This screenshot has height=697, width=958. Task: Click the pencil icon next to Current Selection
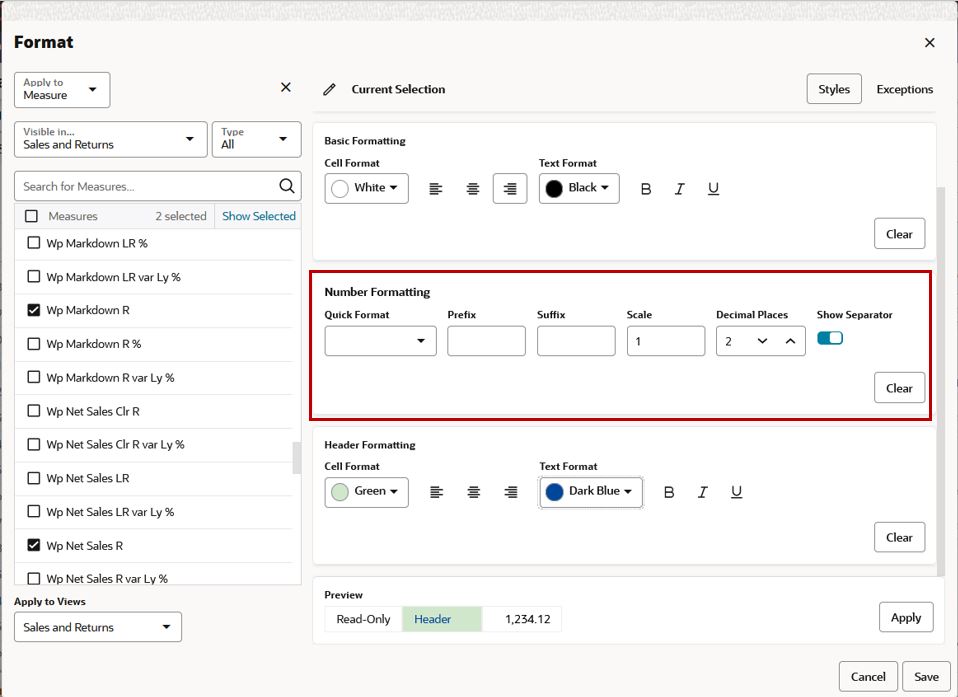[x=329, y=89]
